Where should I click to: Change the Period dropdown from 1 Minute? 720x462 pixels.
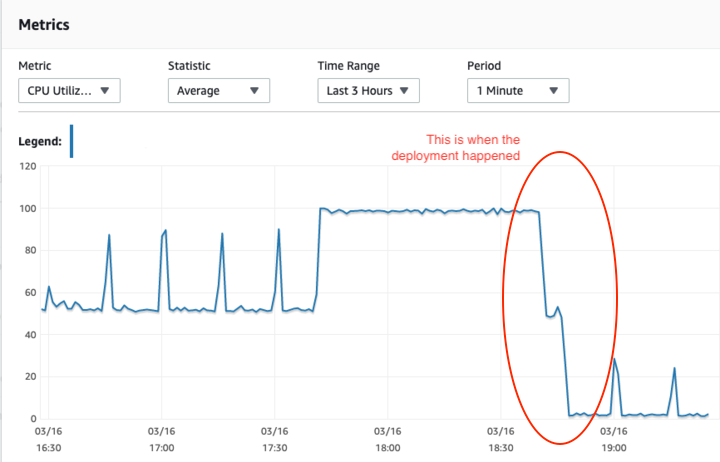coord(517,90)
